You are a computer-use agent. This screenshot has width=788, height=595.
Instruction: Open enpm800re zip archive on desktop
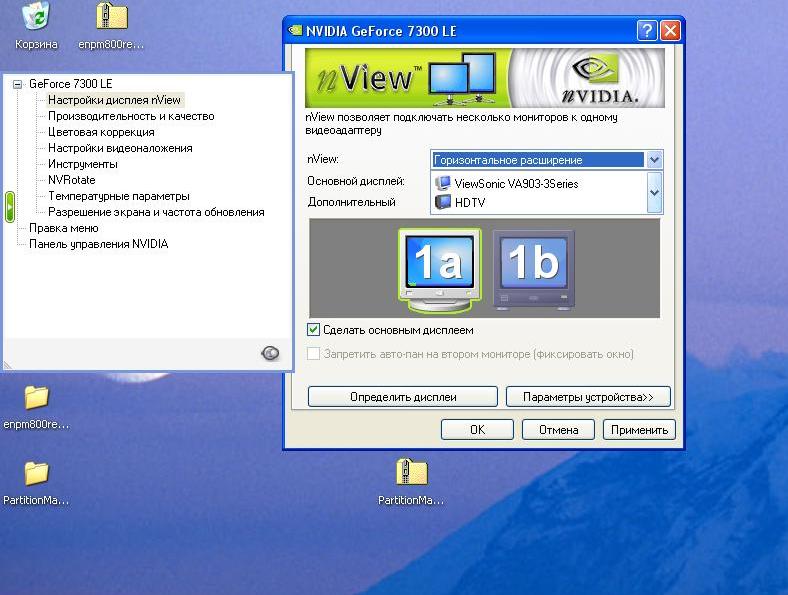(111, 18)
